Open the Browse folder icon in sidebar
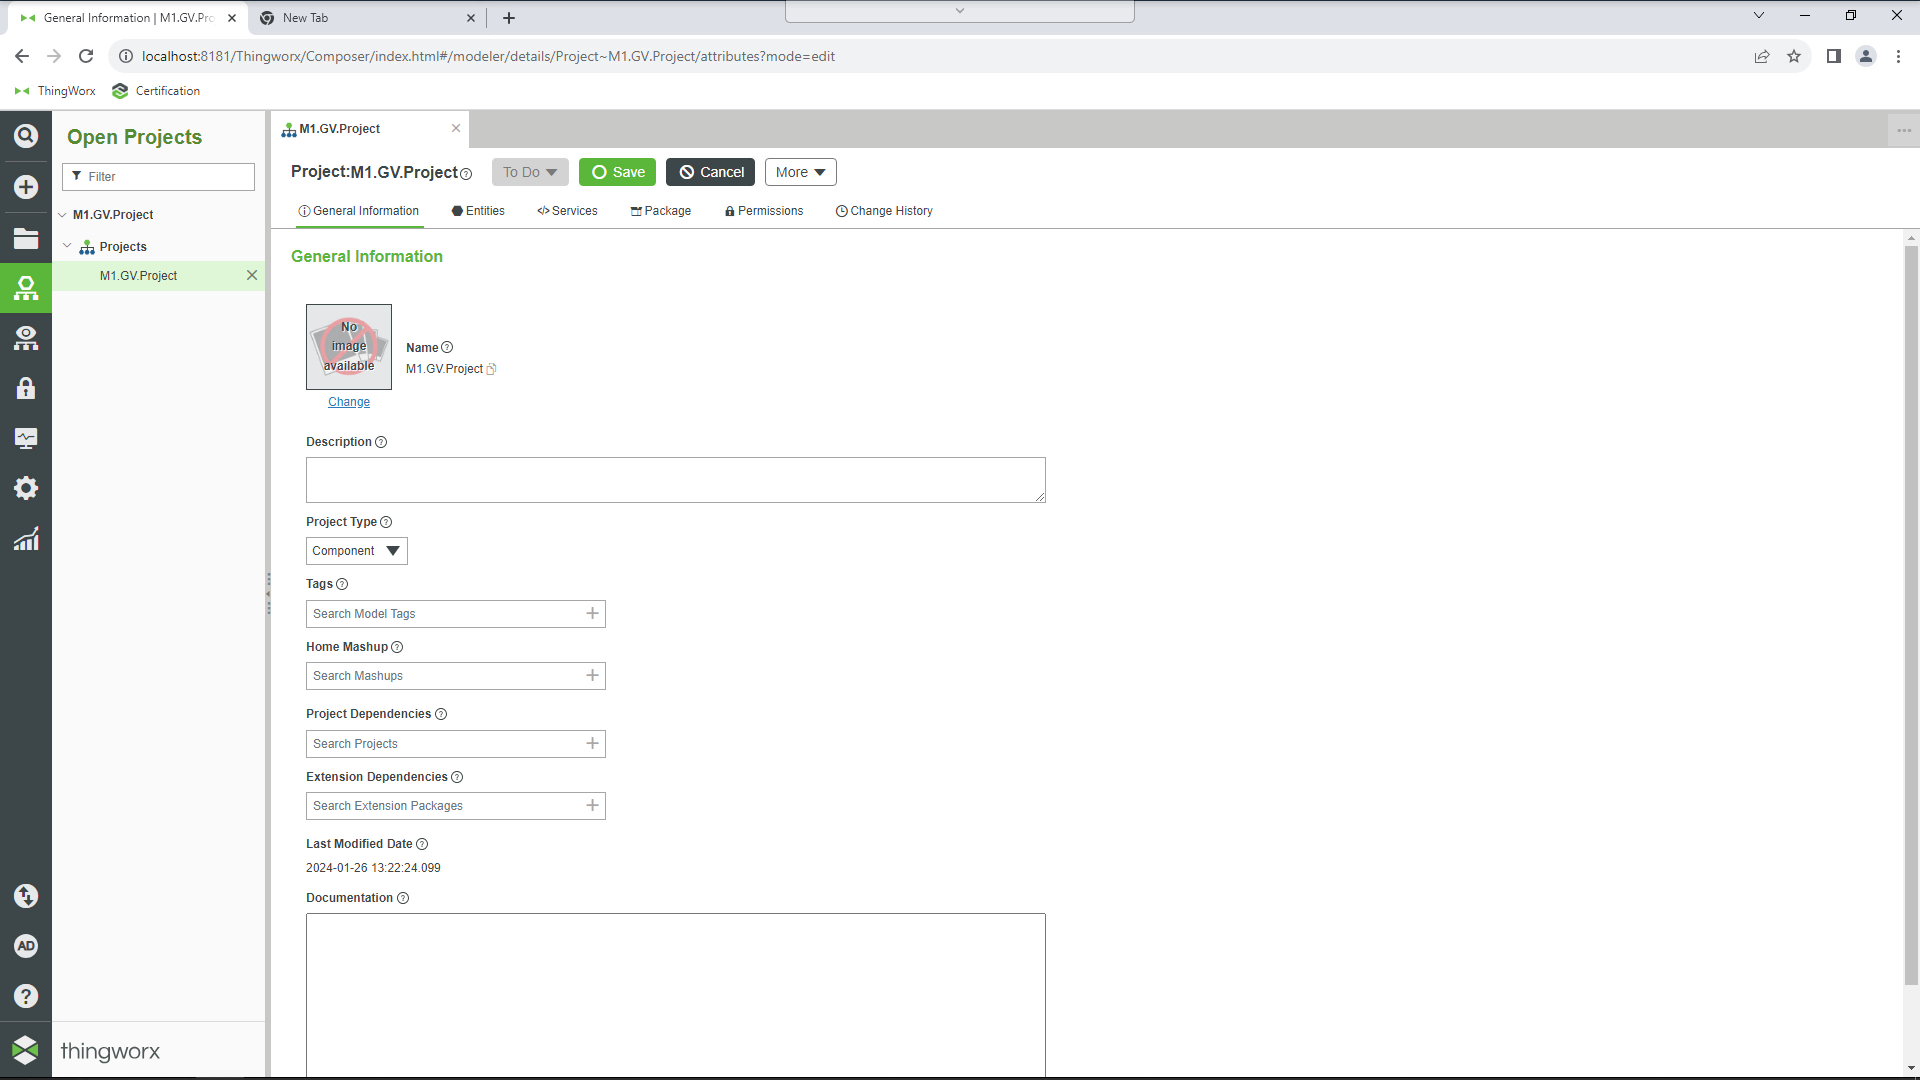Screen dimensions: 1920x1080 26,238
